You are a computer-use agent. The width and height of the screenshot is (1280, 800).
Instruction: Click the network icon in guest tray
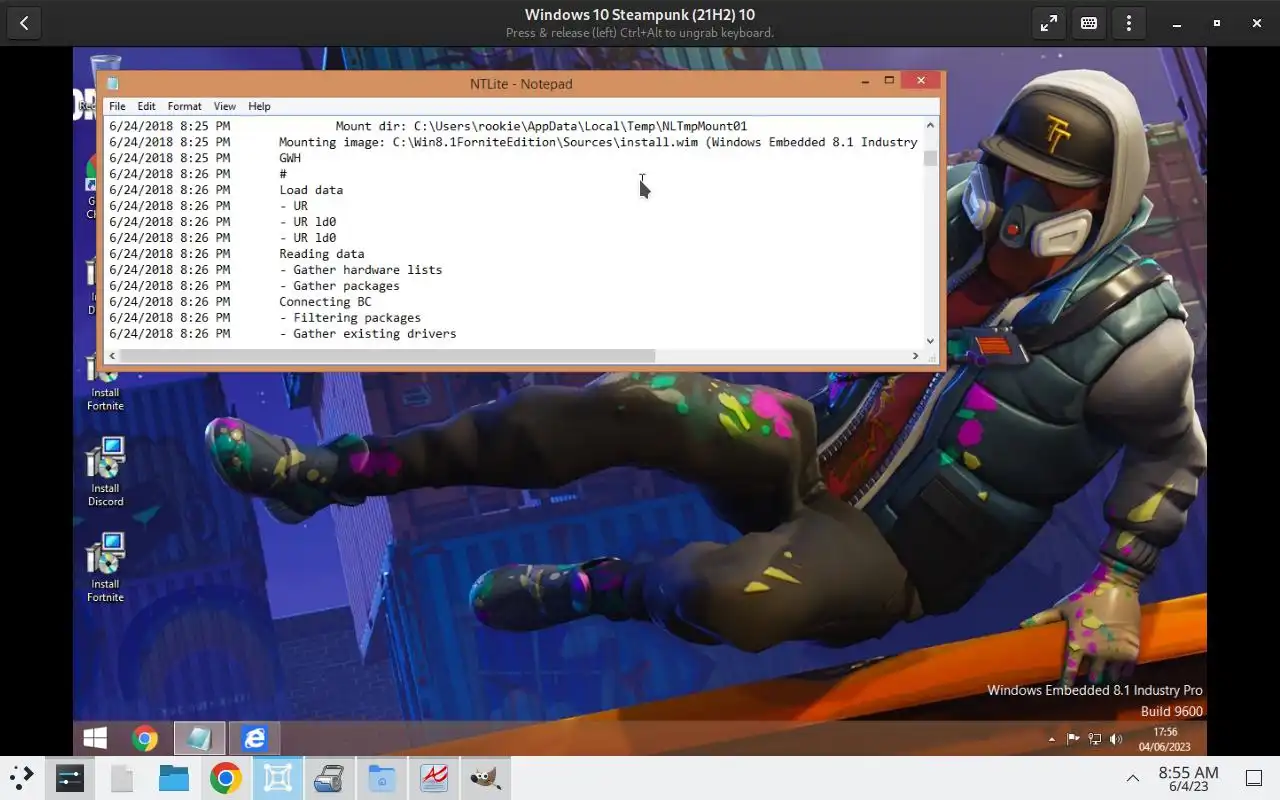1094,739
